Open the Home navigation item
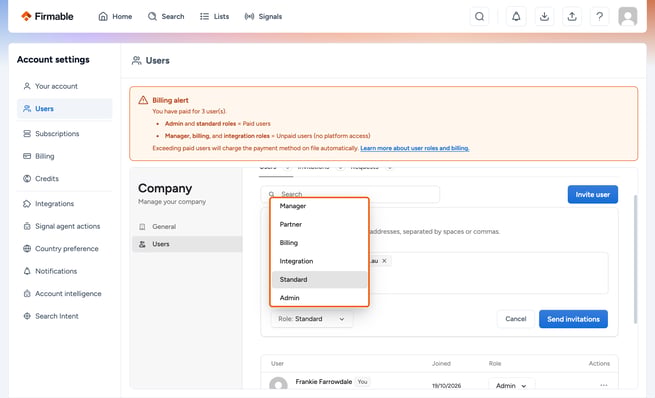 click(x=115, y=16)
